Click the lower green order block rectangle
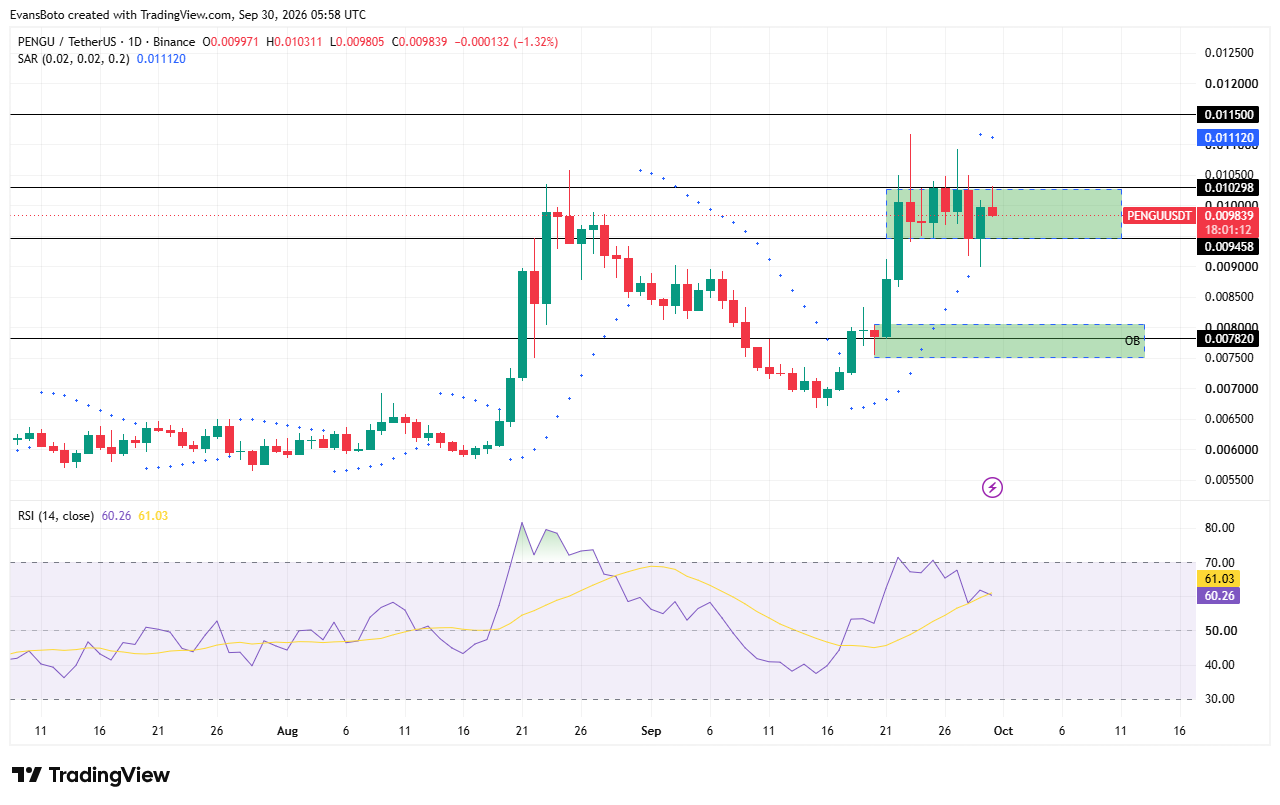Viewport: 1280px width, 805px height. point(1009,340)
